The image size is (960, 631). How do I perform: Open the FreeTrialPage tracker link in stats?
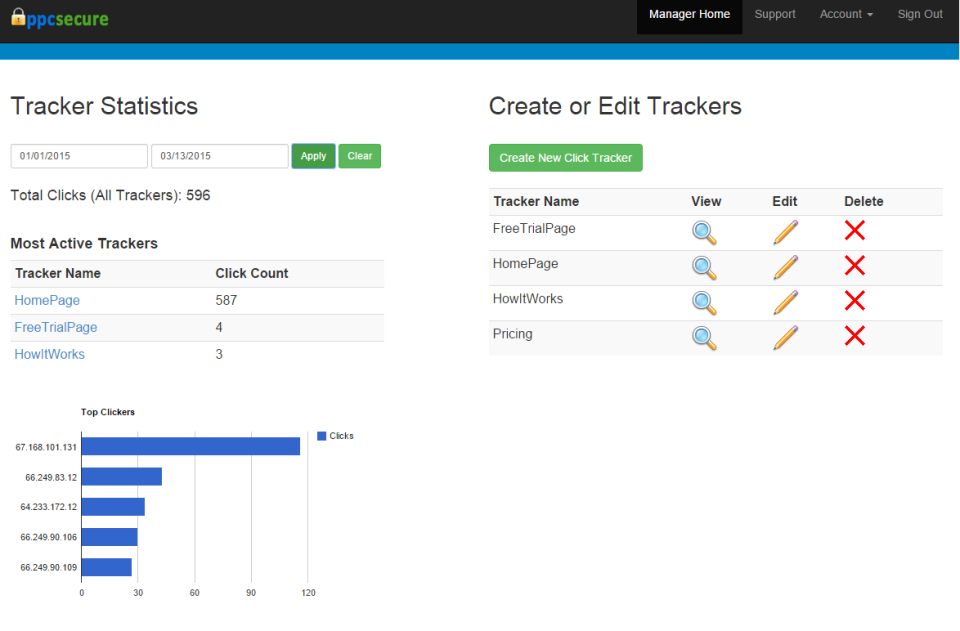(56, 327)
